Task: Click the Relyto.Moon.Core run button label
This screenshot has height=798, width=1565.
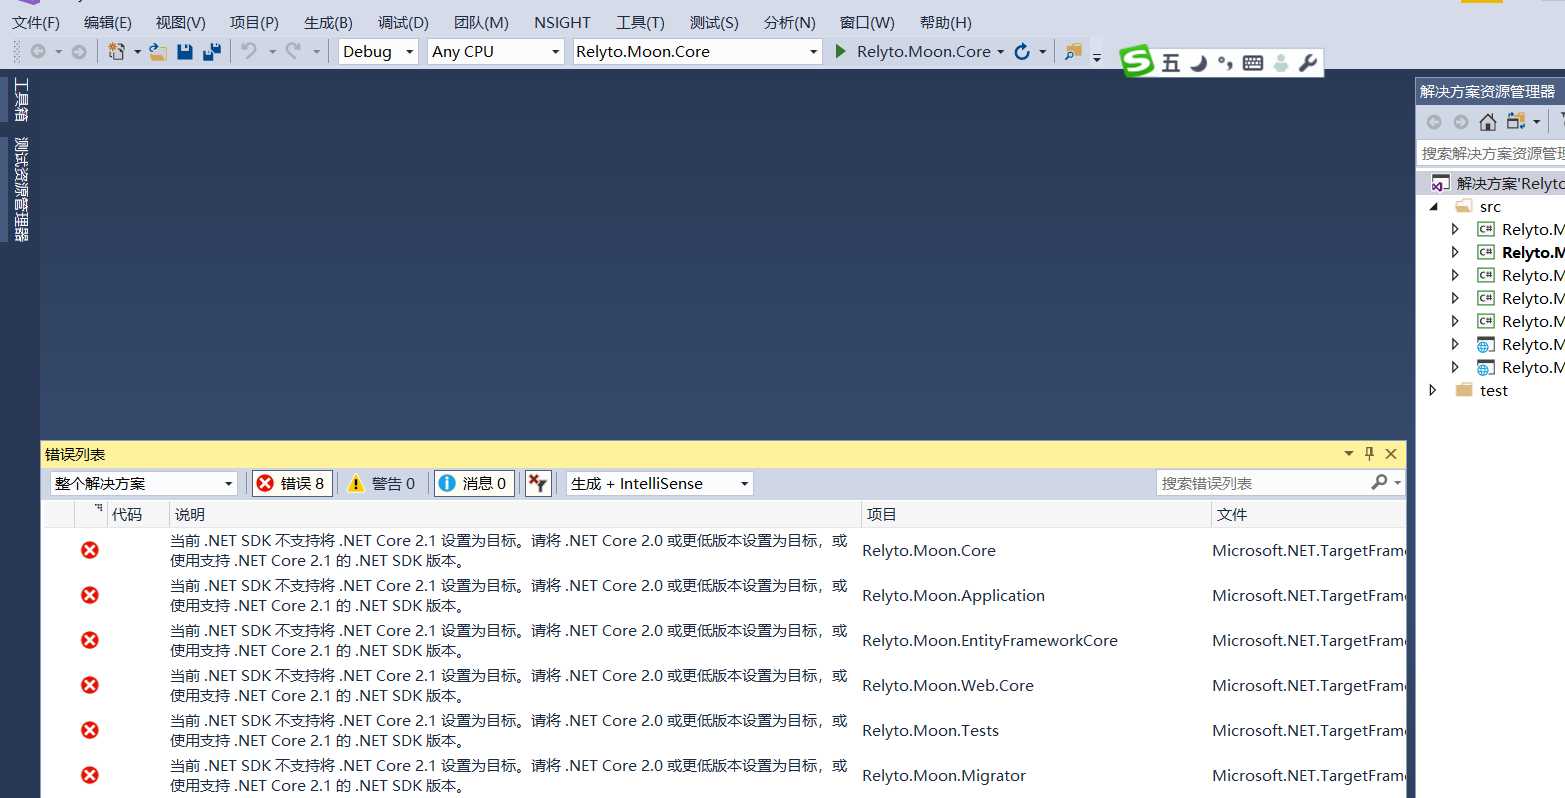Action: point(924,51)
